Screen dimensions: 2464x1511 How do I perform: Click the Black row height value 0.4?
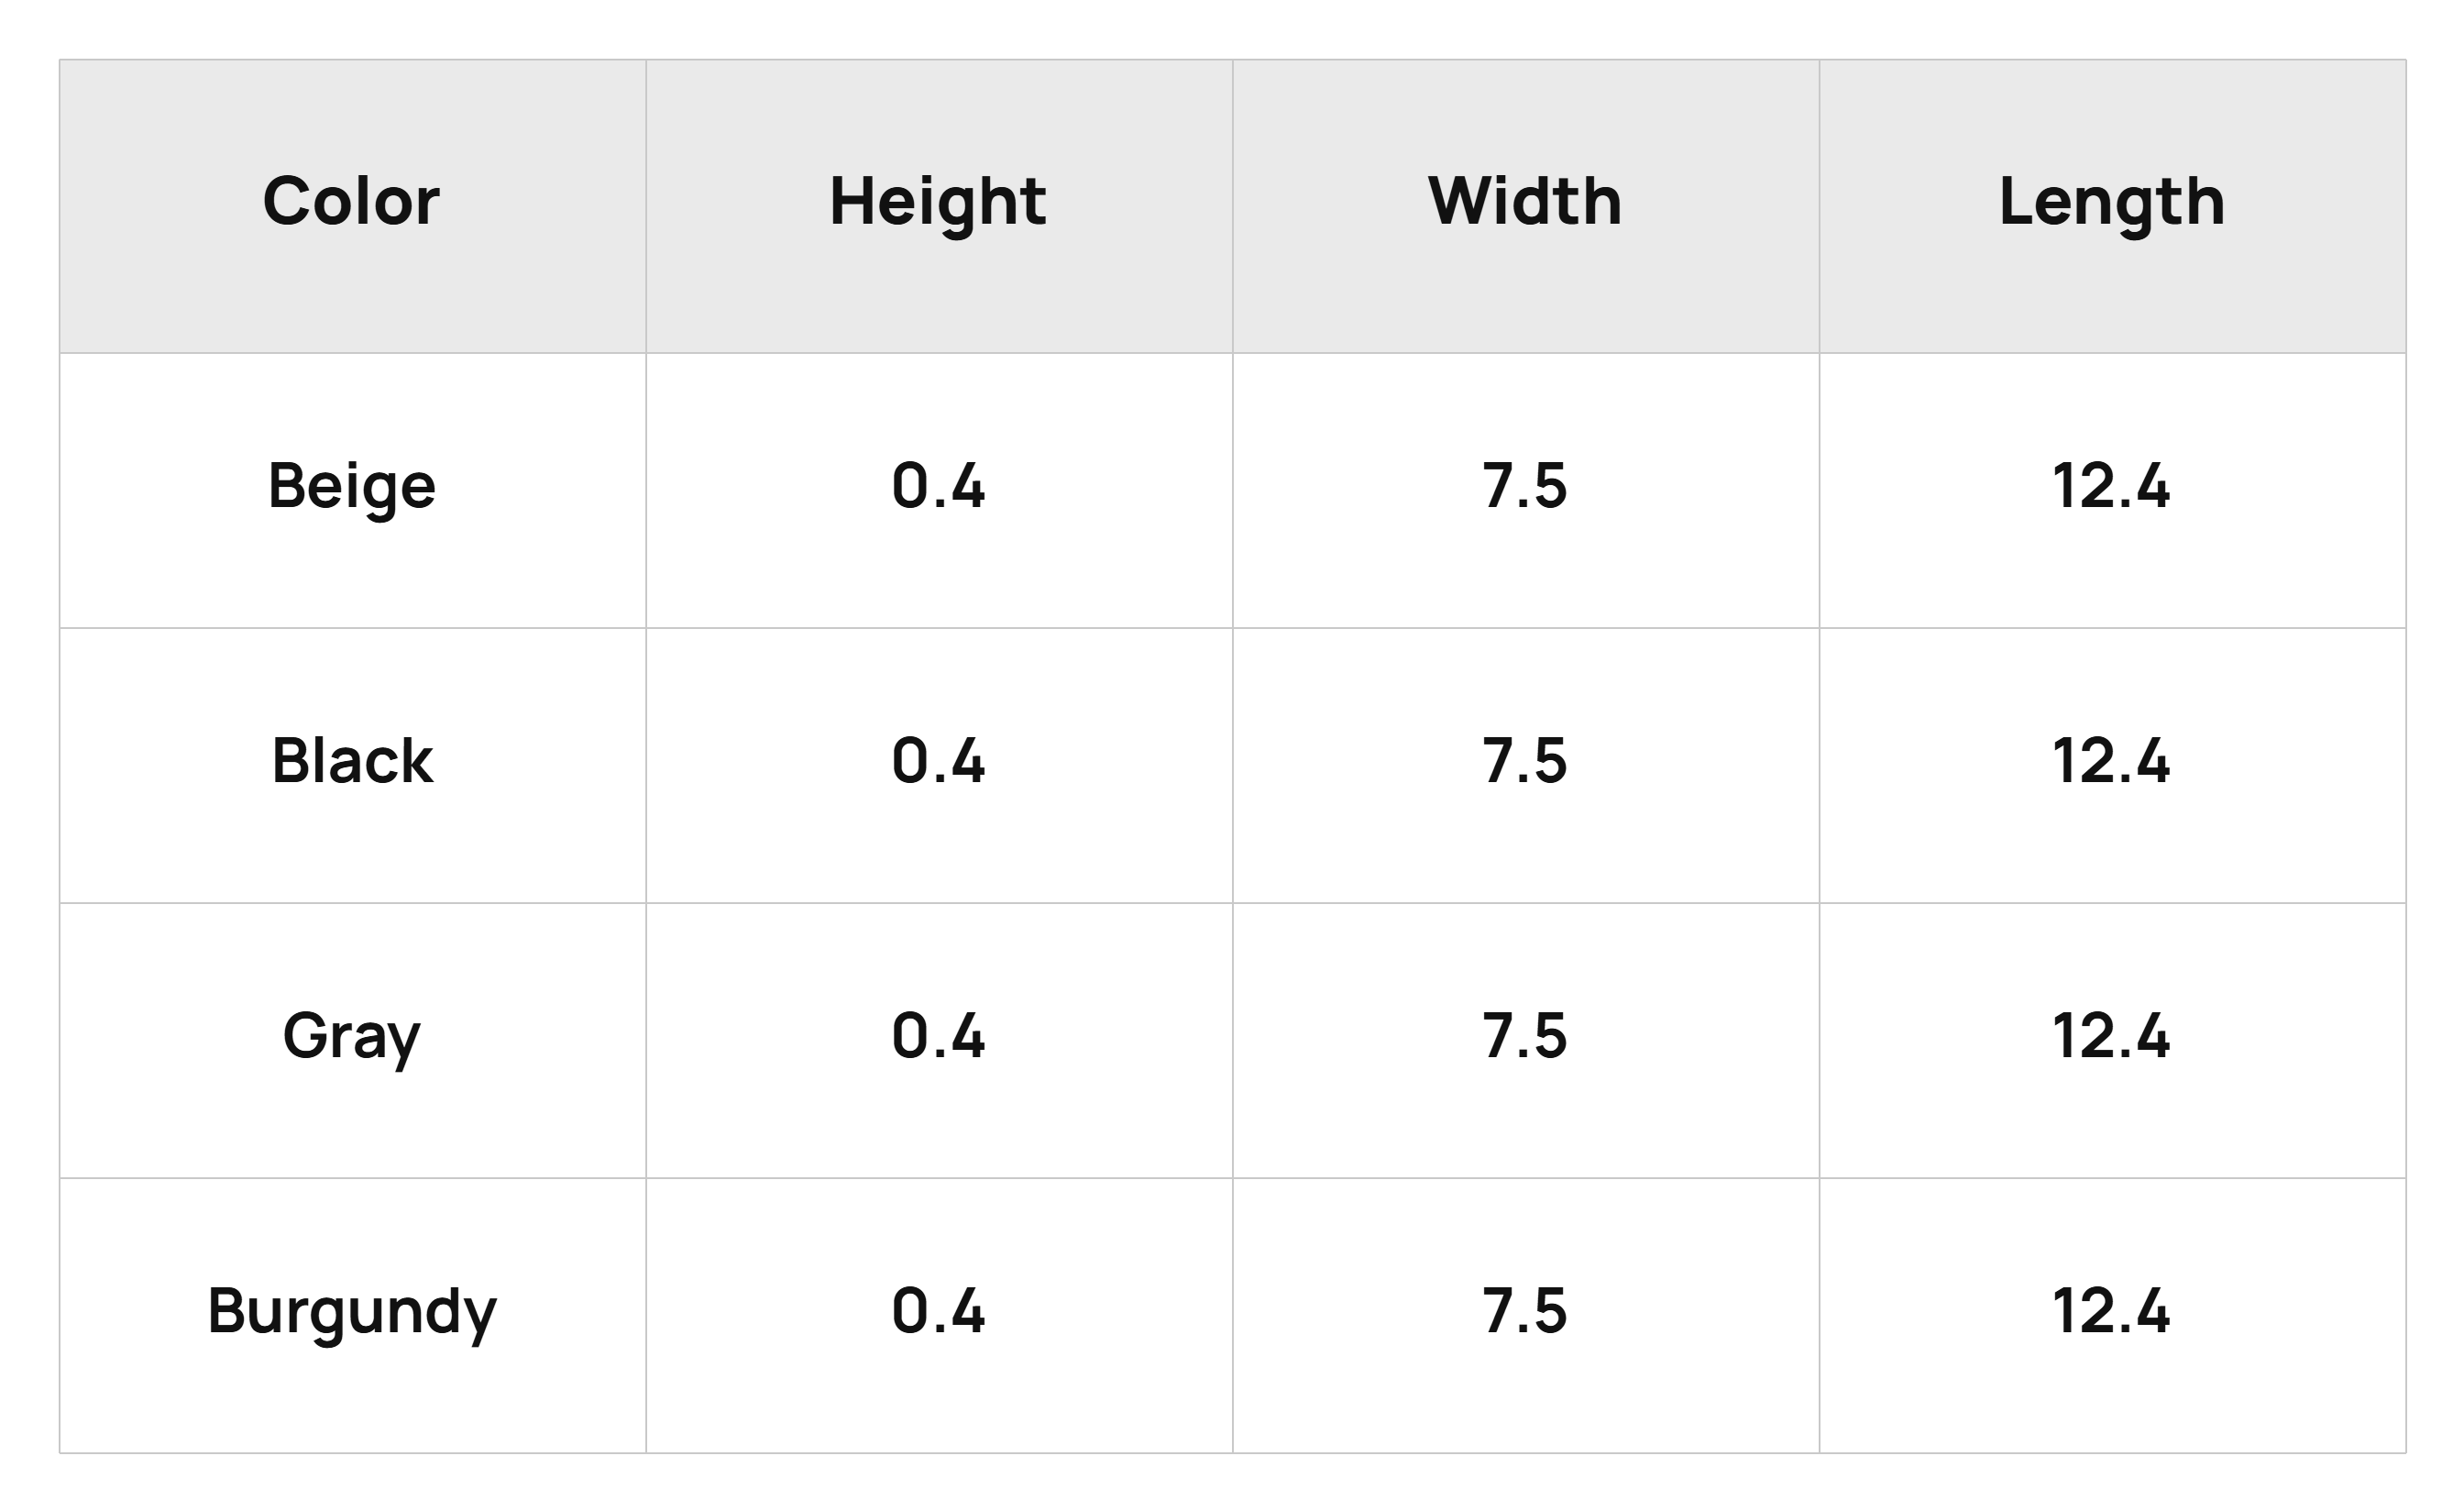tap(938, 761)
